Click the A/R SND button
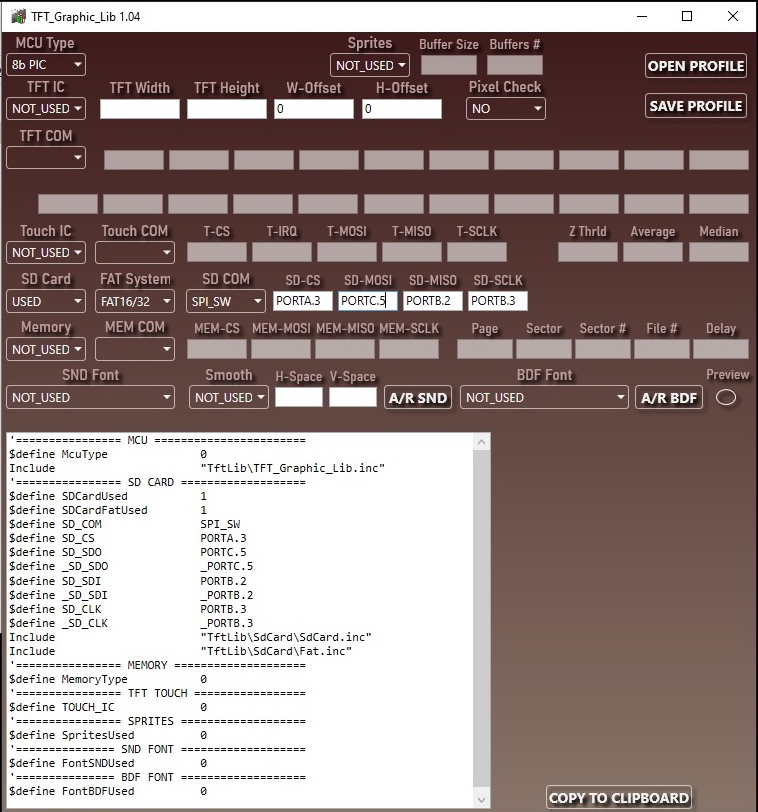This screenshot has width=758, height=812. tap(418, 398)
